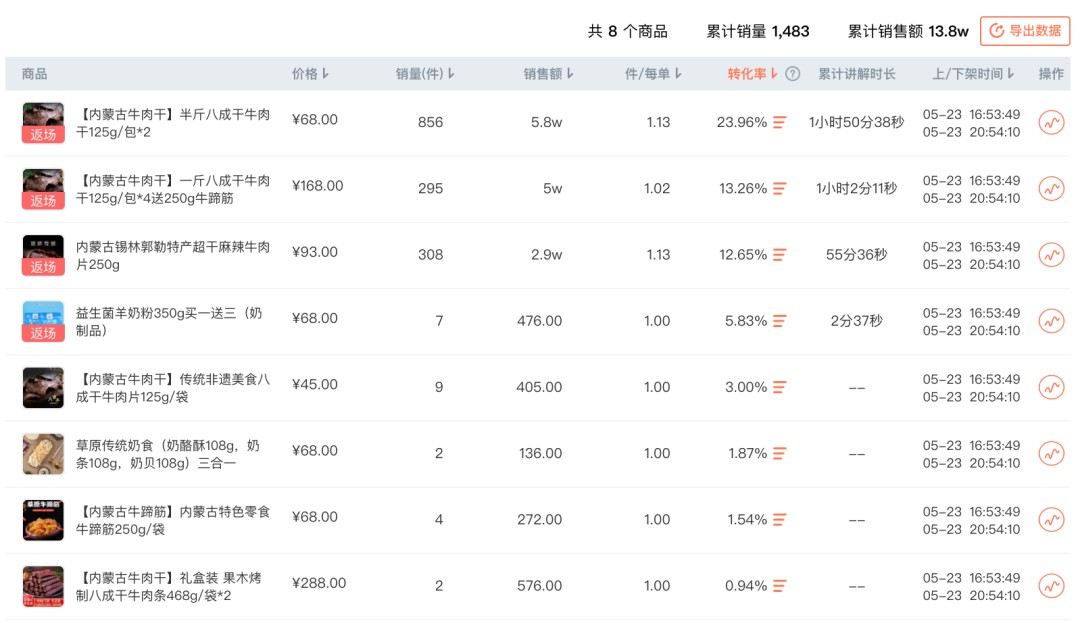Viewport: 1080px width, 623px height.
Task: Open product 内蒙古锡林郭勒特产超干麻辣牛肉片250g
Action: [172, 255]
